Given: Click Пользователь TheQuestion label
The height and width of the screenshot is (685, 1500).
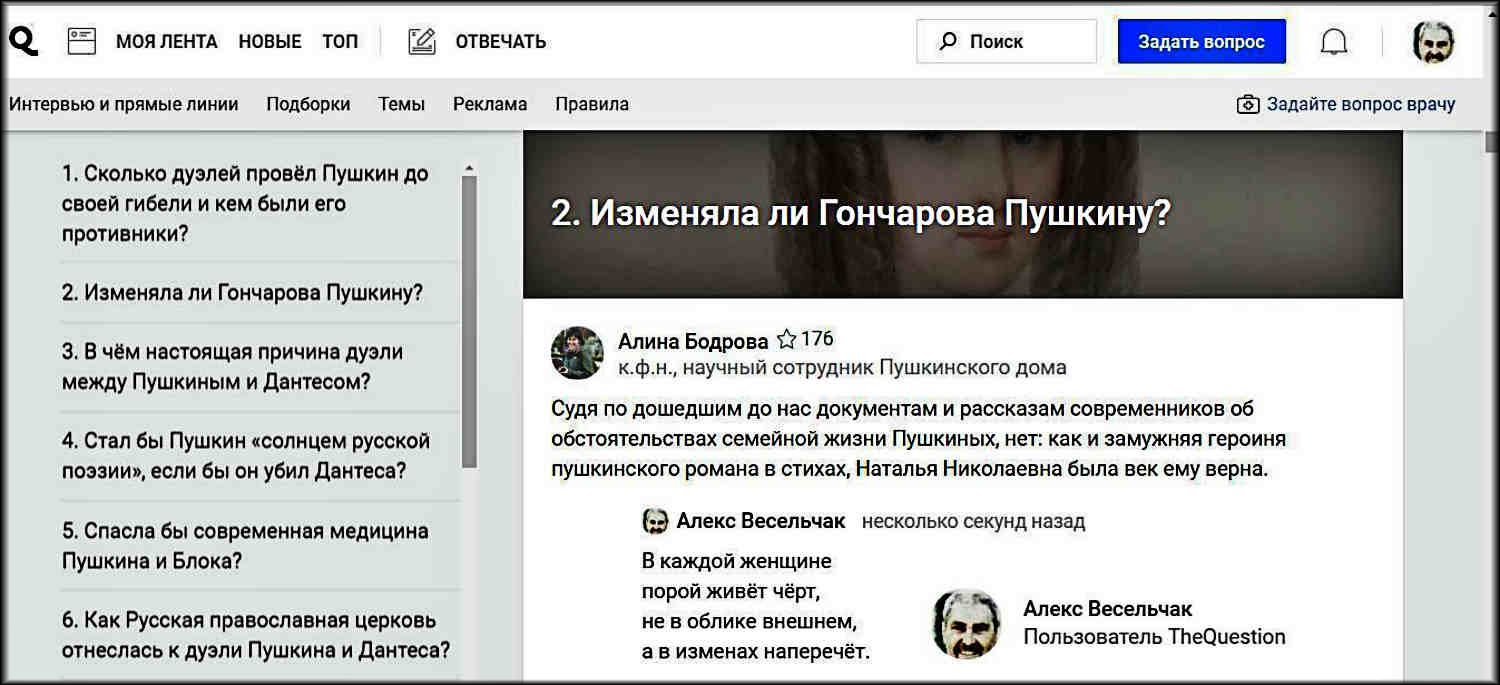Looking at the screenshot, I should (x=1154, y=637).
